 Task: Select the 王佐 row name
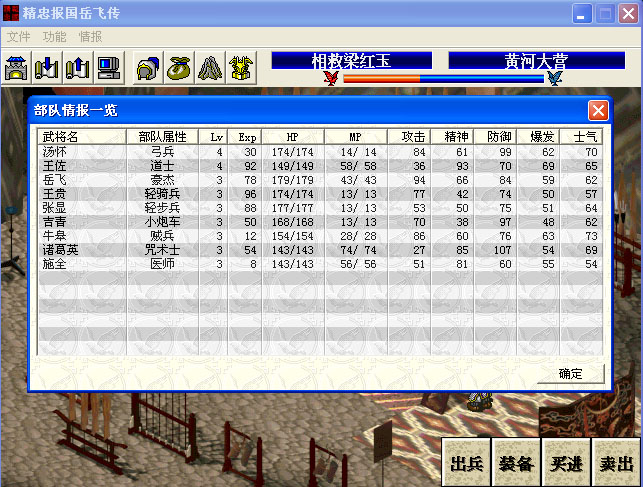tap(55, 166)
